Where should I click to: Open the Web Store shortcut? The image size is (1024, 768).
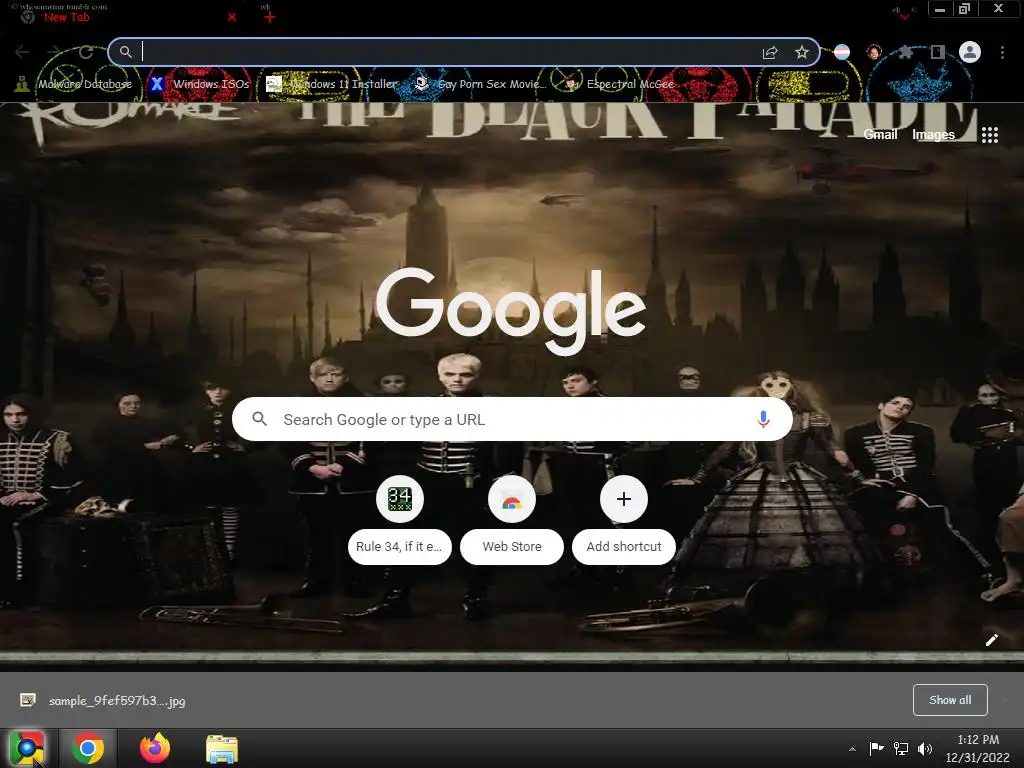point(512,519)
